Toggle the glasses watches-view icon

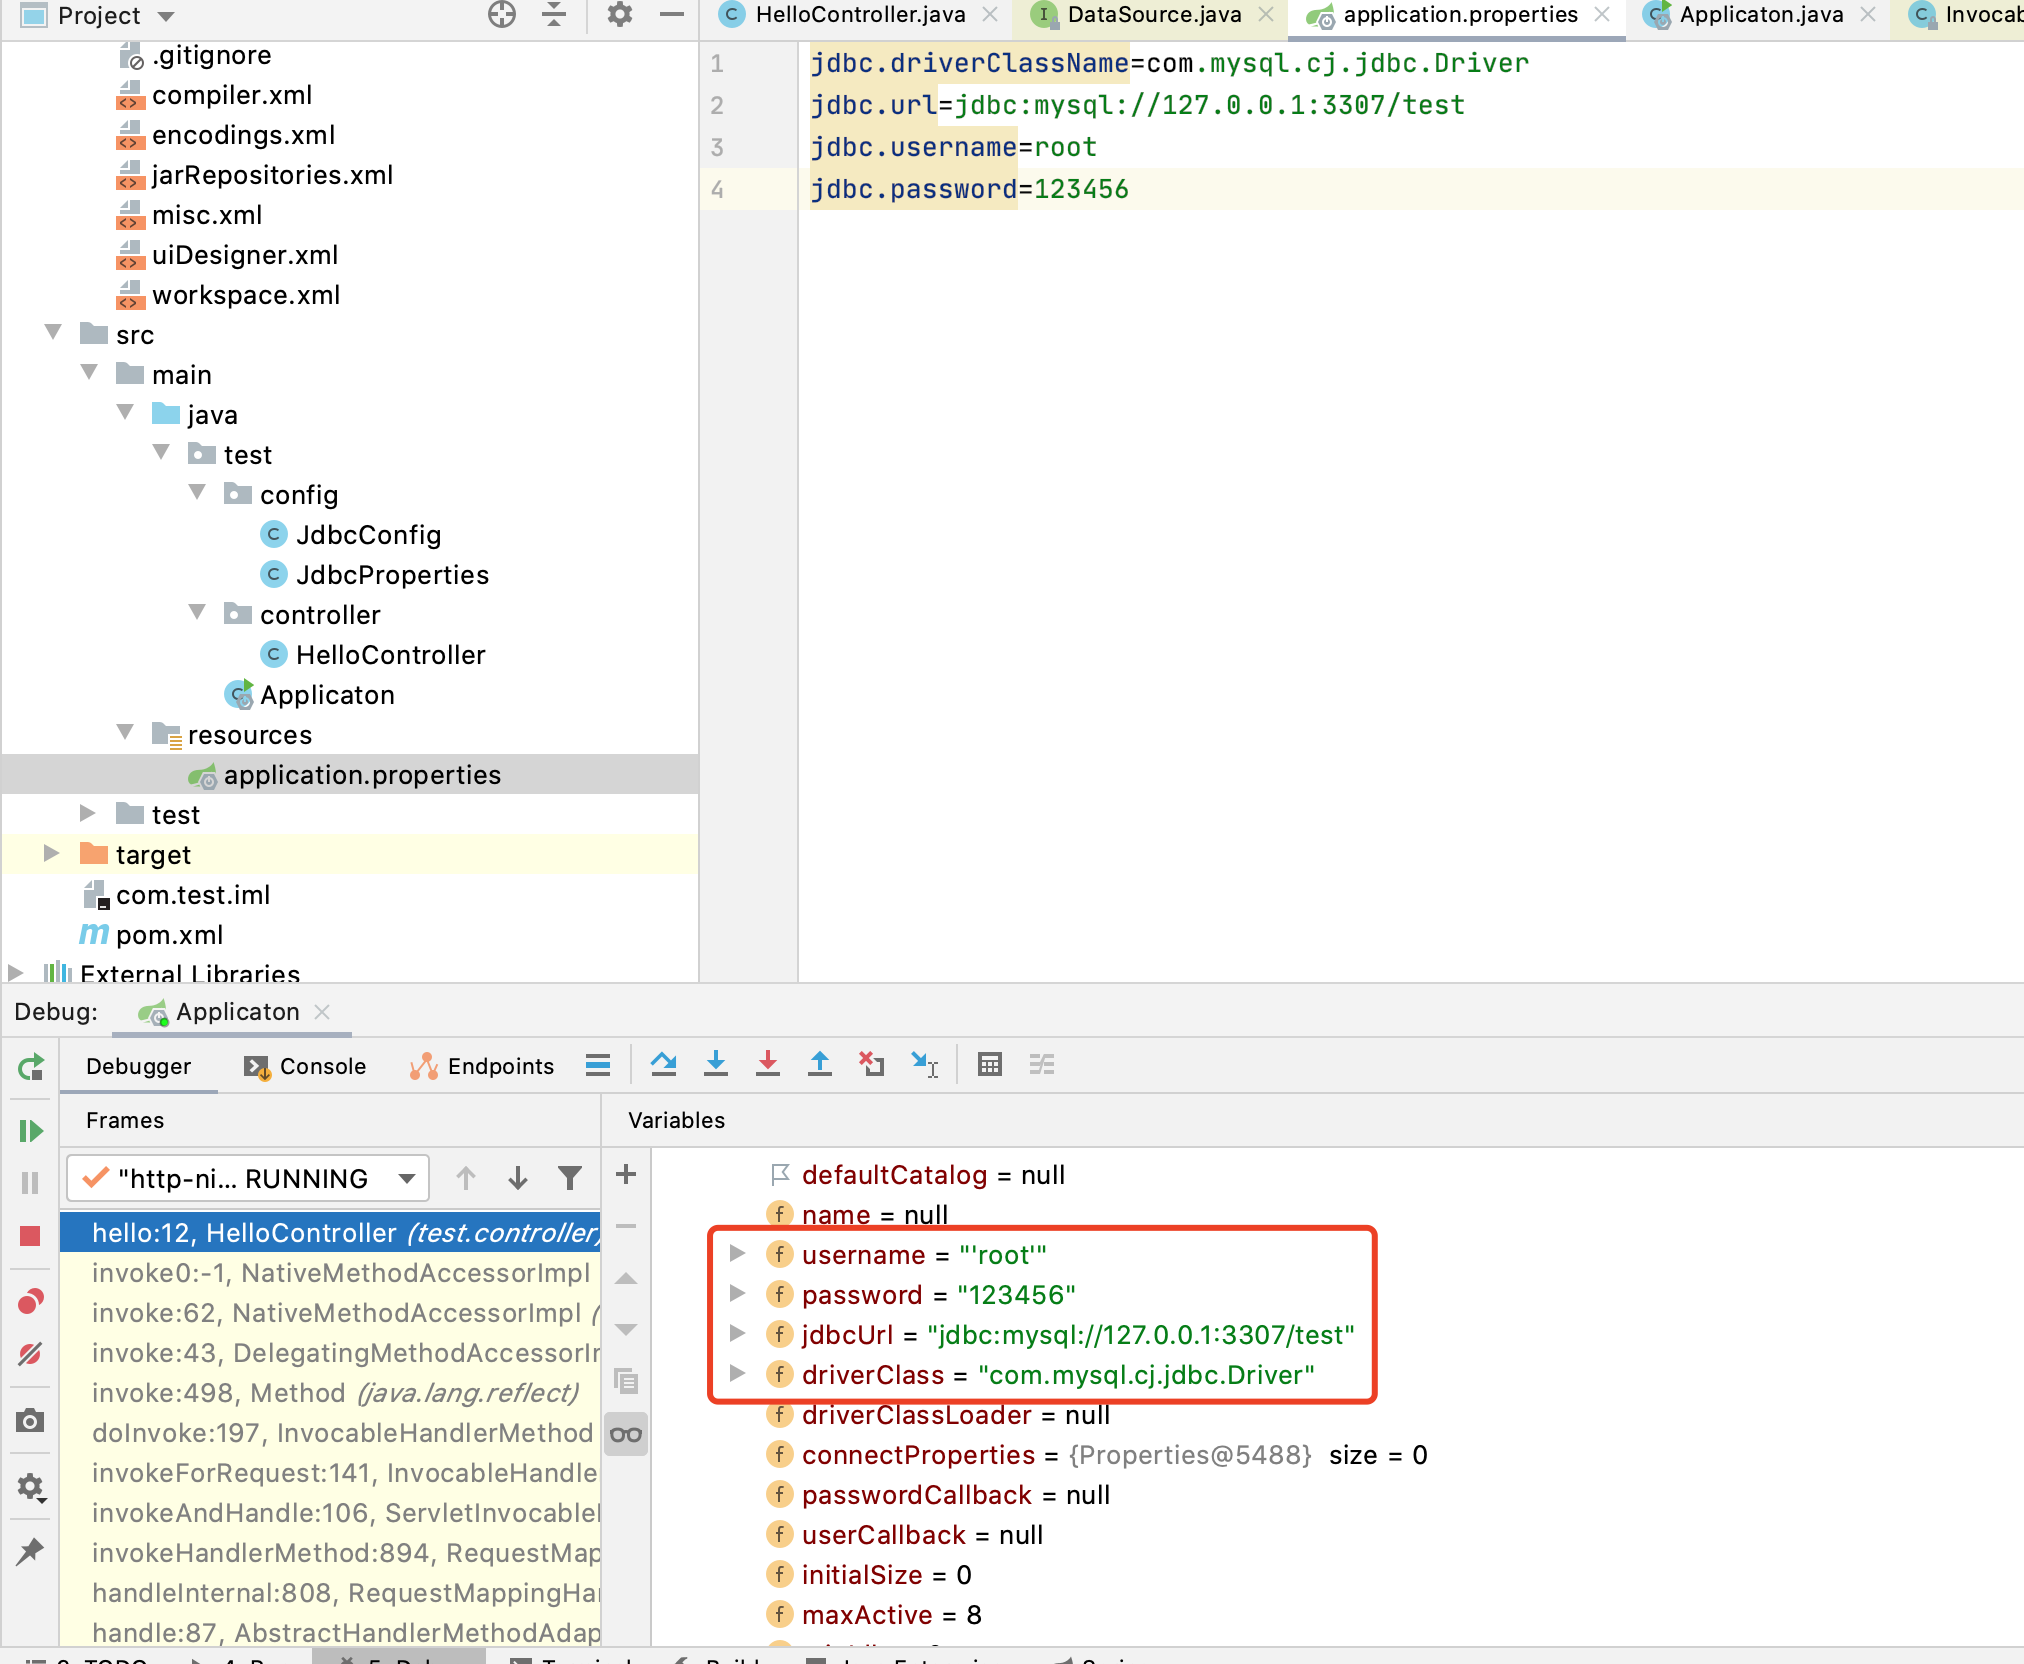point(626,1435)
